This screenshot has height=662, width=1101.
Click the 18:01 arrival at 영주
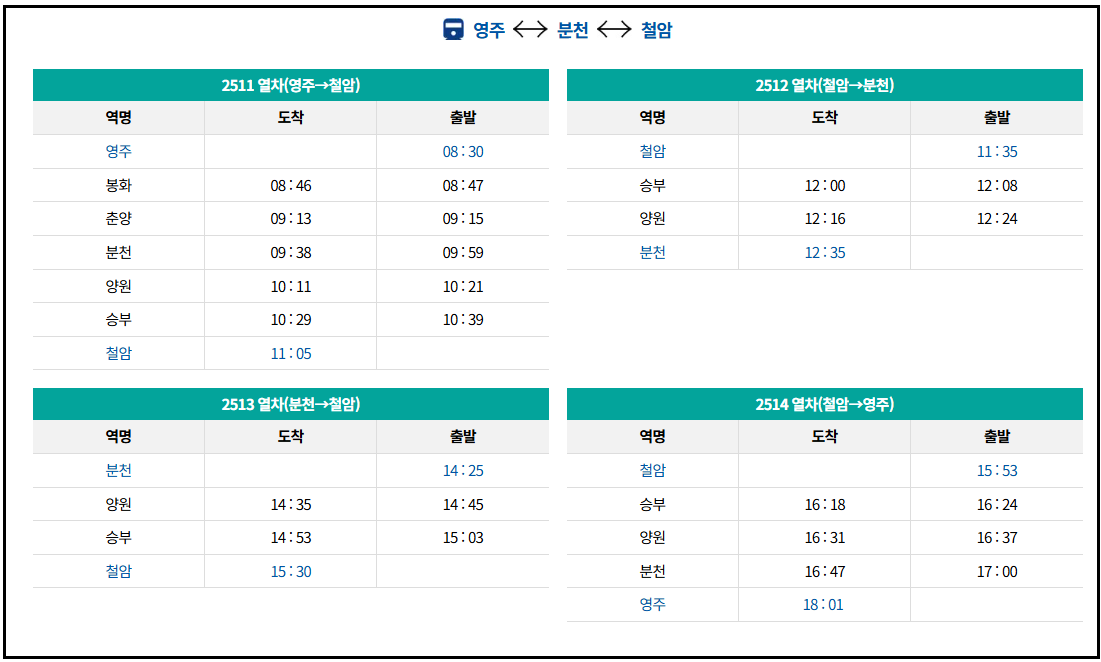pos(823,604)
